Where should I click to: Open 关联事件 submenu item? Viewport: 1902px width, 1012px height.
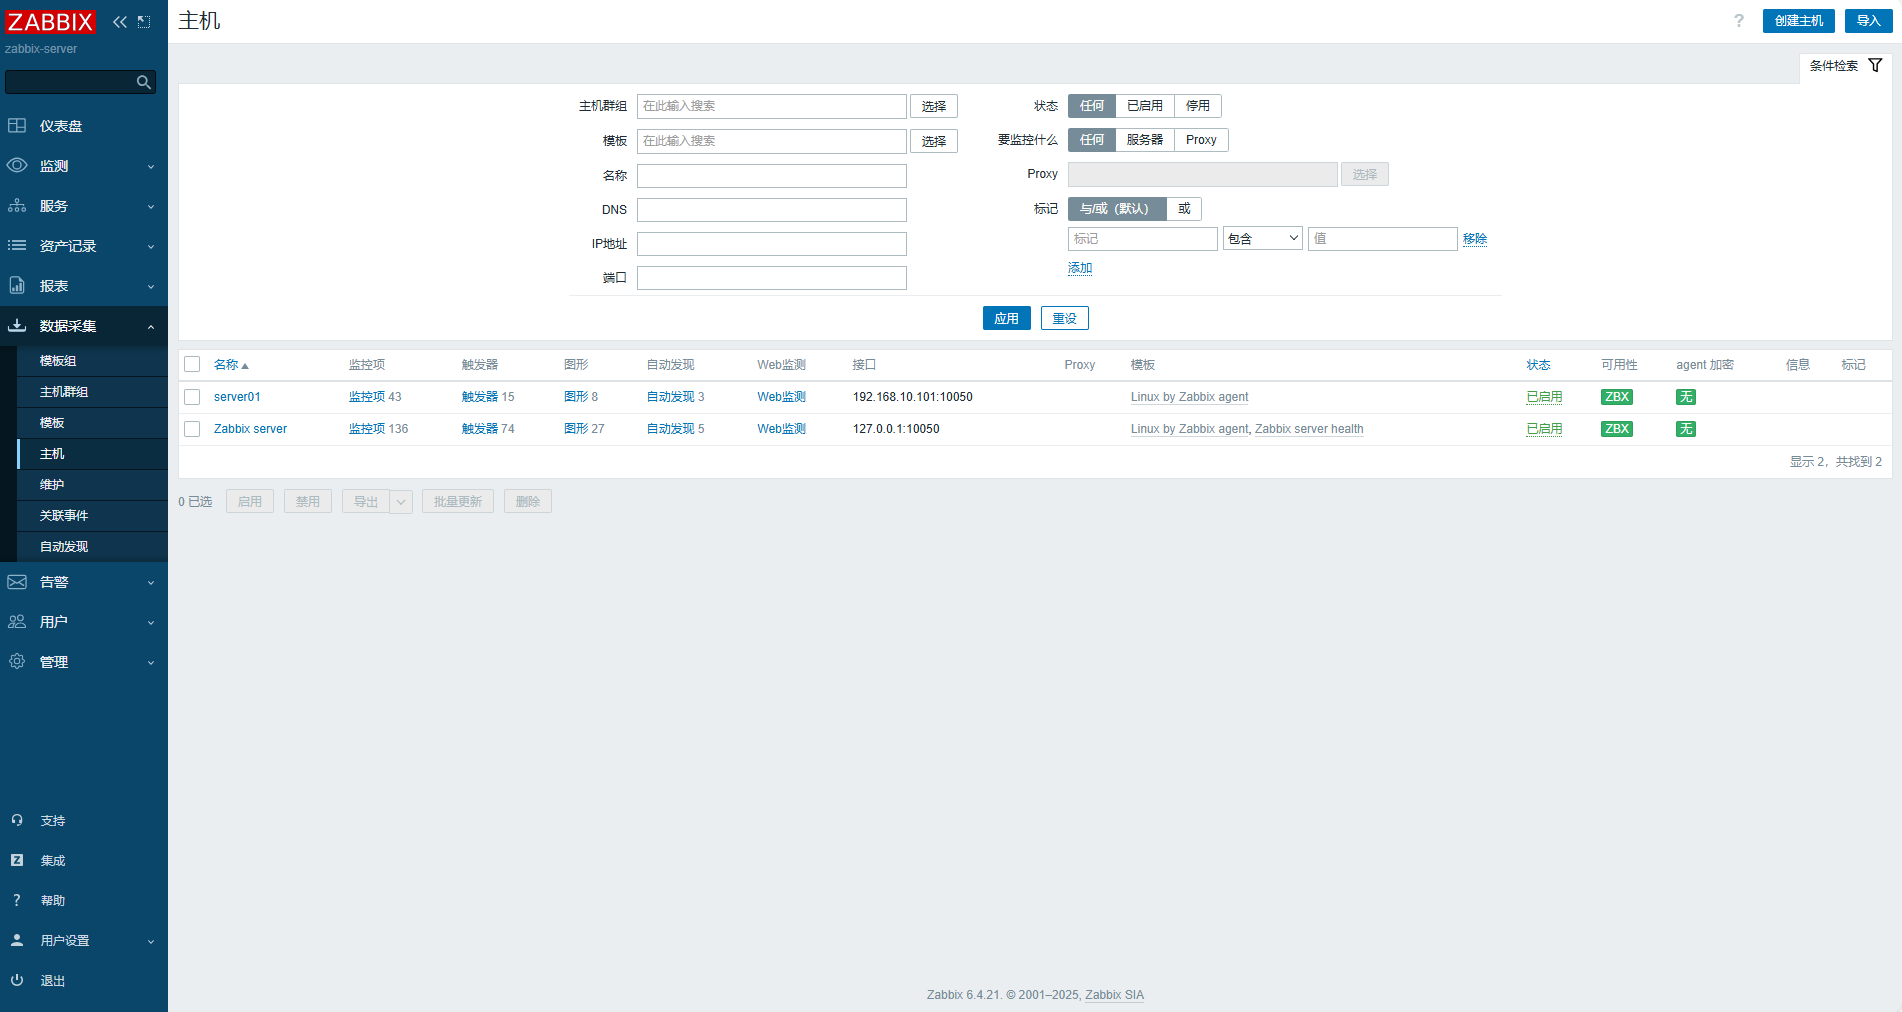92,516
